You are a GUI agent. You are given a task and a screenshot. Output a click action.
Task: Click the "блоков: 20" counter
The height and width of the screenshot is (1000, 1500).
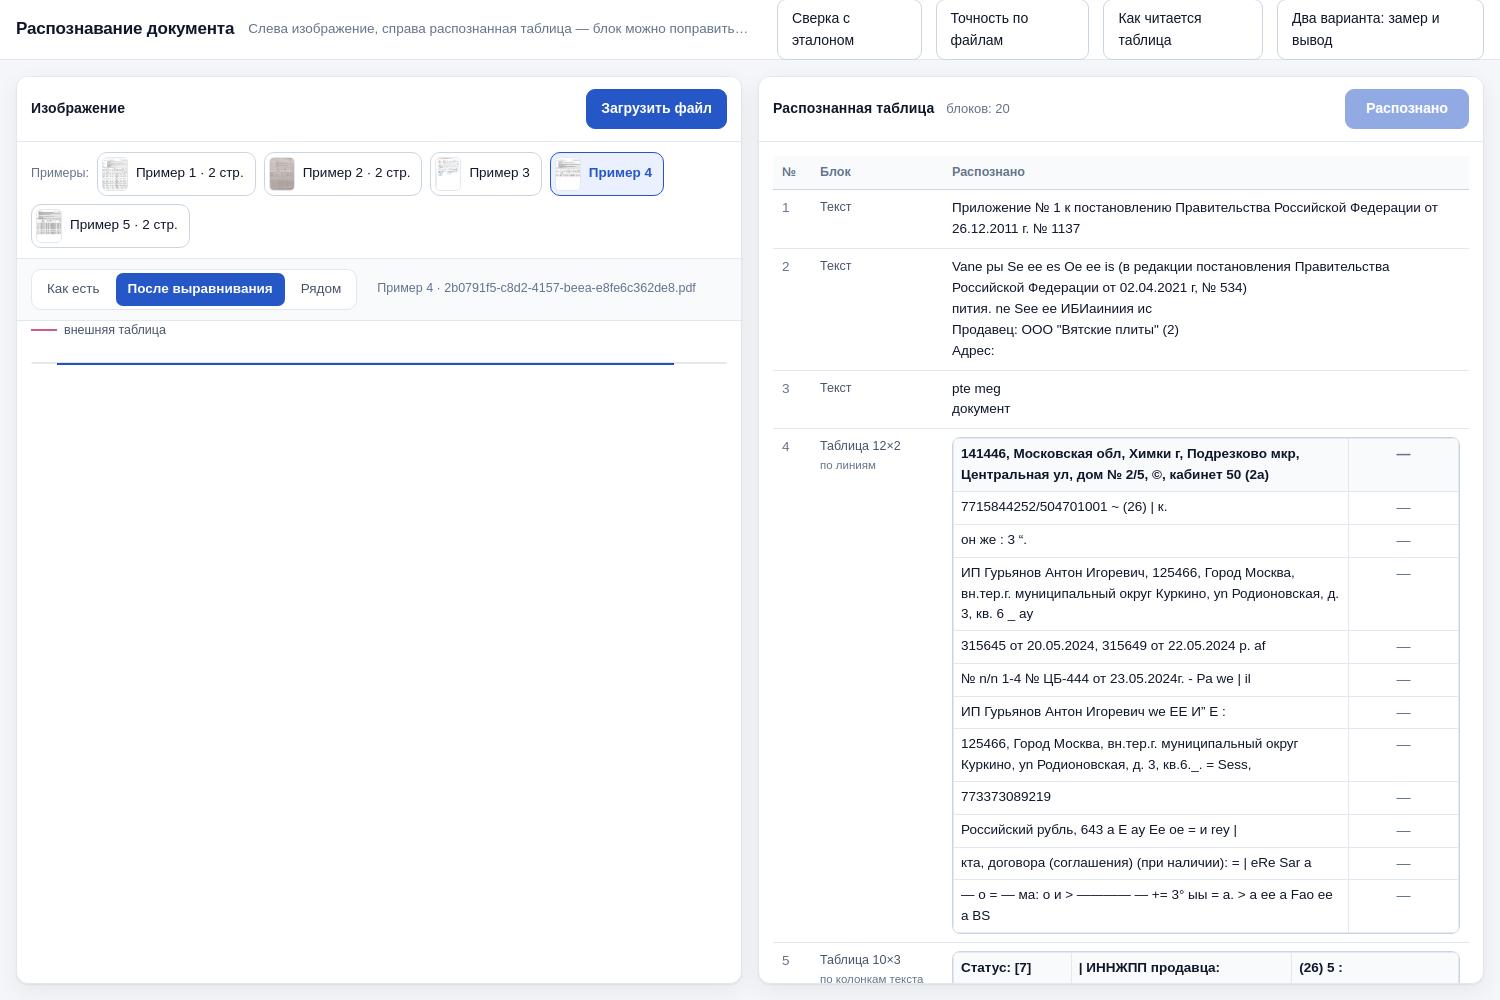tap(978, 109)
